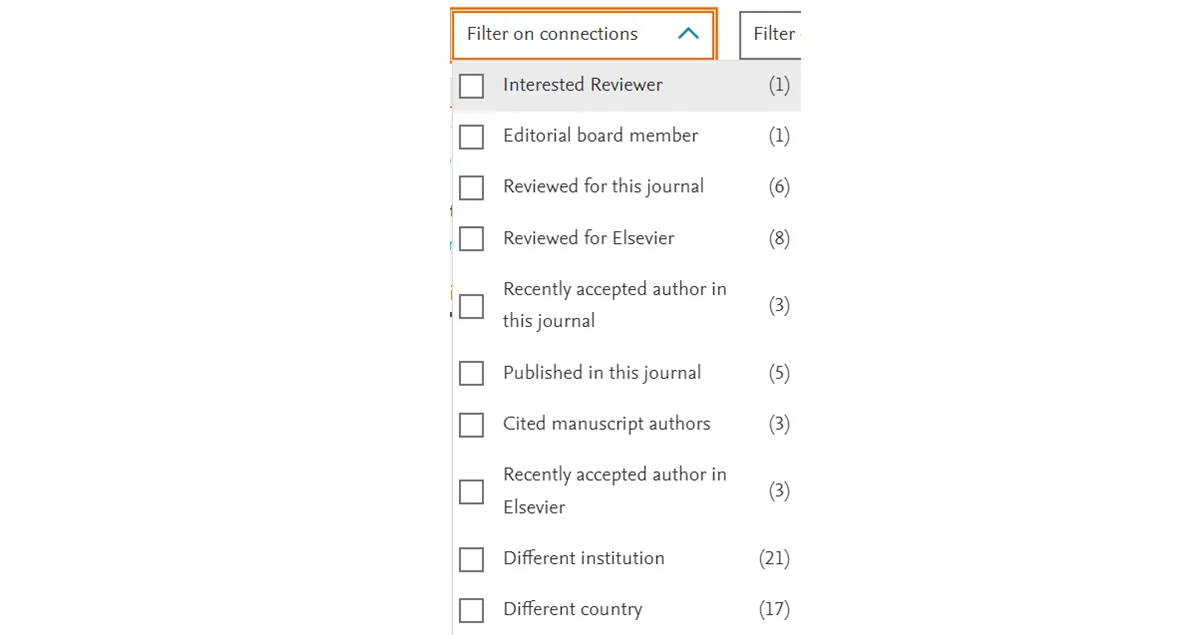
Task: Check the Cited manuscript authors box
Action: tap(471, 425)
